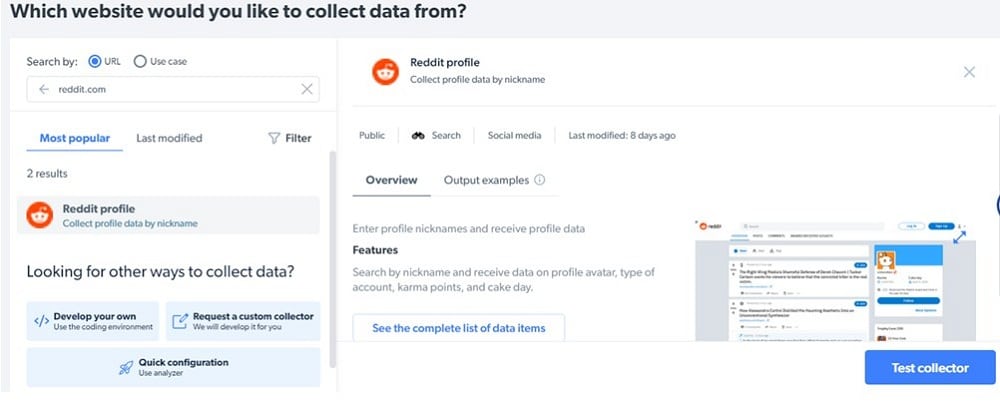Click the left panel vertical scrollbar
The width and height of the screenshot is (1000, 401).
click(x=332, y=259)
